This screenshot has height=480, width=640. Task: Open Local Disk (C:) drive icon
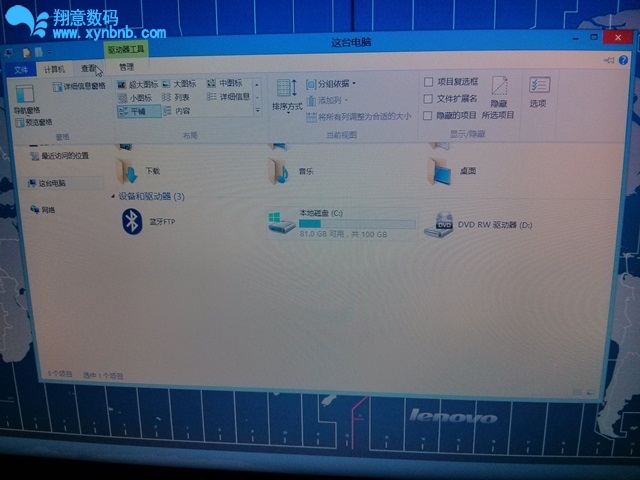pyautogui.click(x=282, y=222)
